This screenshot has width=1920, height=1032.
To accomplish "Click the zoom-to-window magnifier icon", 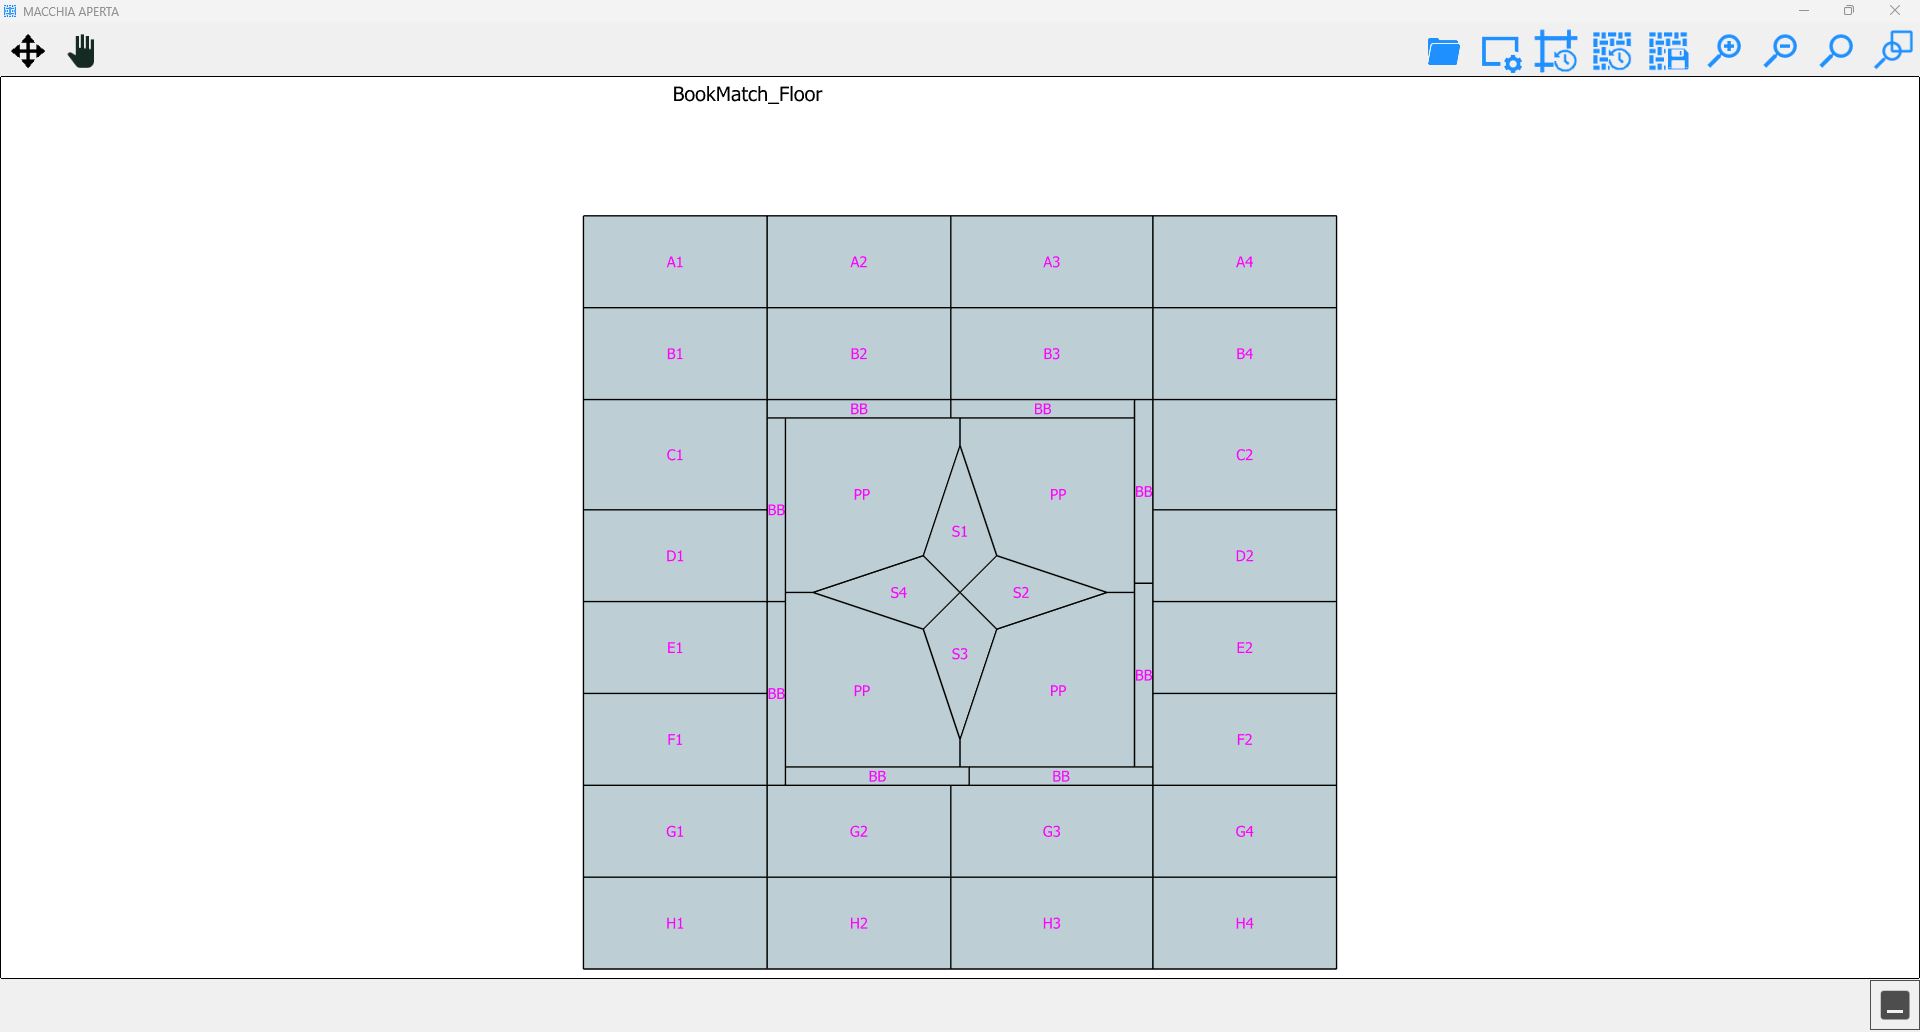I will [x=1893, y=49].
